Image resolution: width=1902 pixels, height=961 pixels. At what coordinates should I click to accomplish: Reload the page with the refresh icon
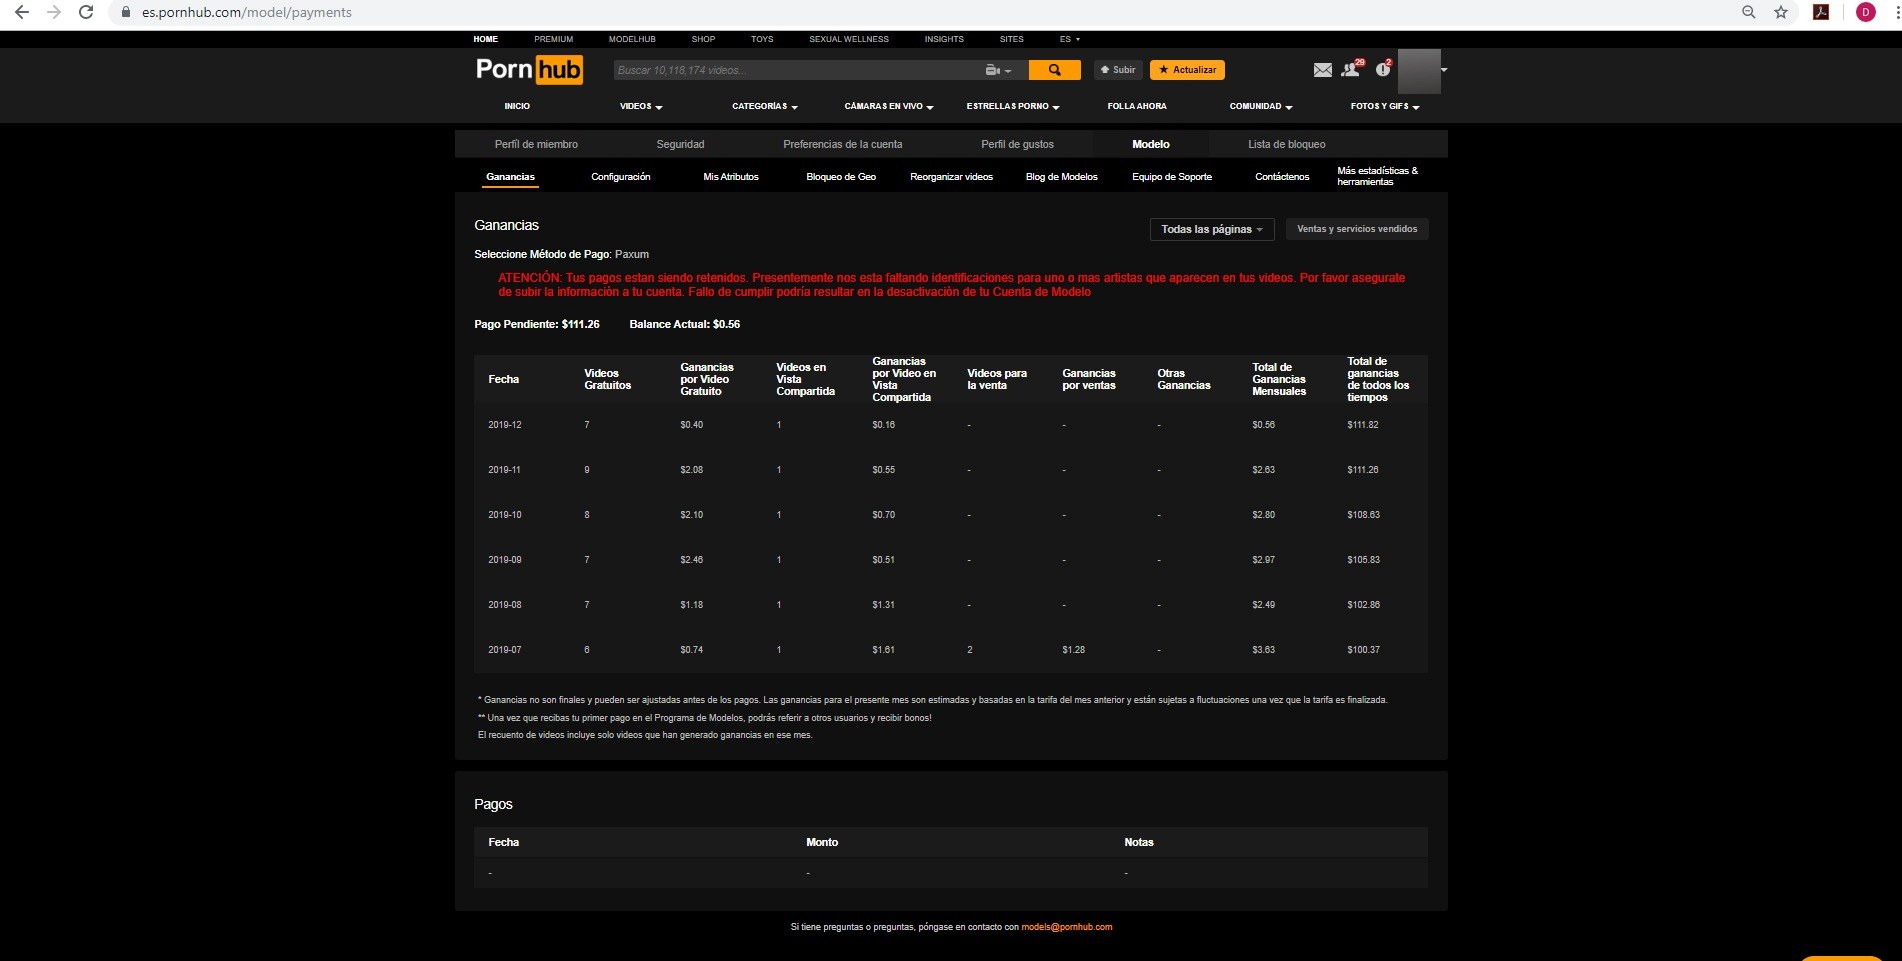pyautogui.click(x=86, y=12)
